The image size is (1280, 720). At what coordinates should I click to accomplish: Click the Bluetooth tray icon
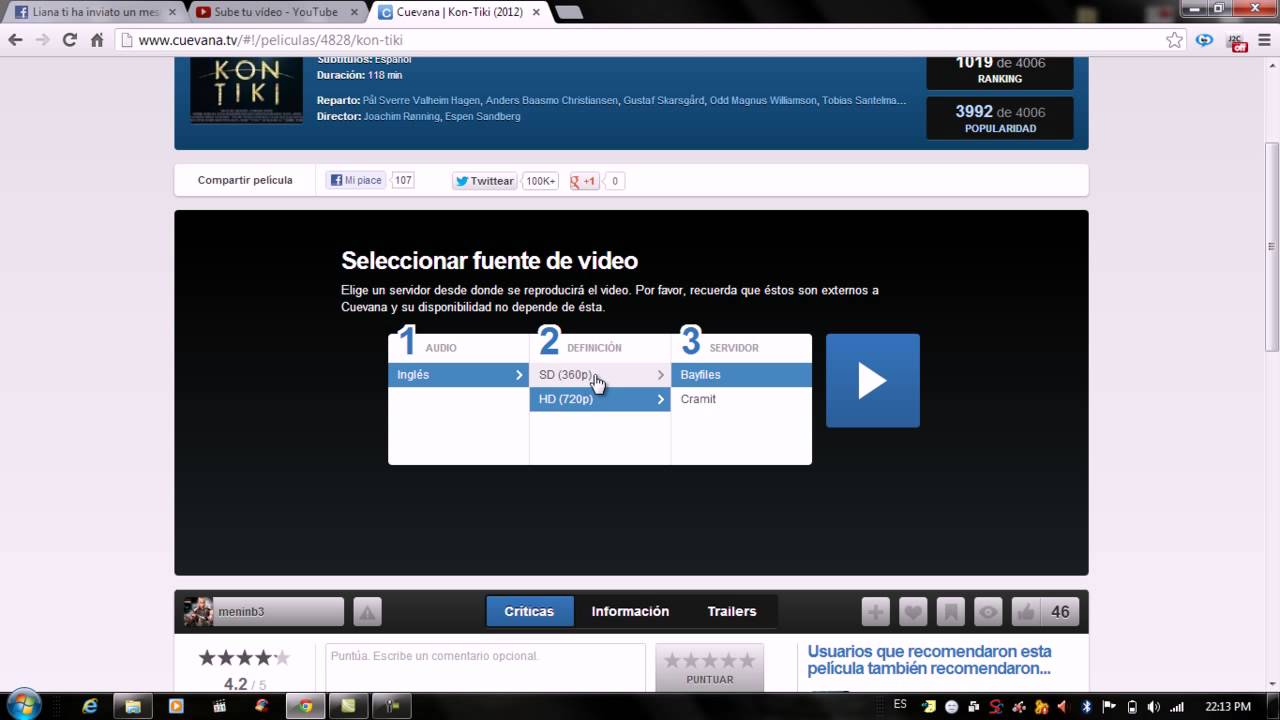pos(1086,706)
